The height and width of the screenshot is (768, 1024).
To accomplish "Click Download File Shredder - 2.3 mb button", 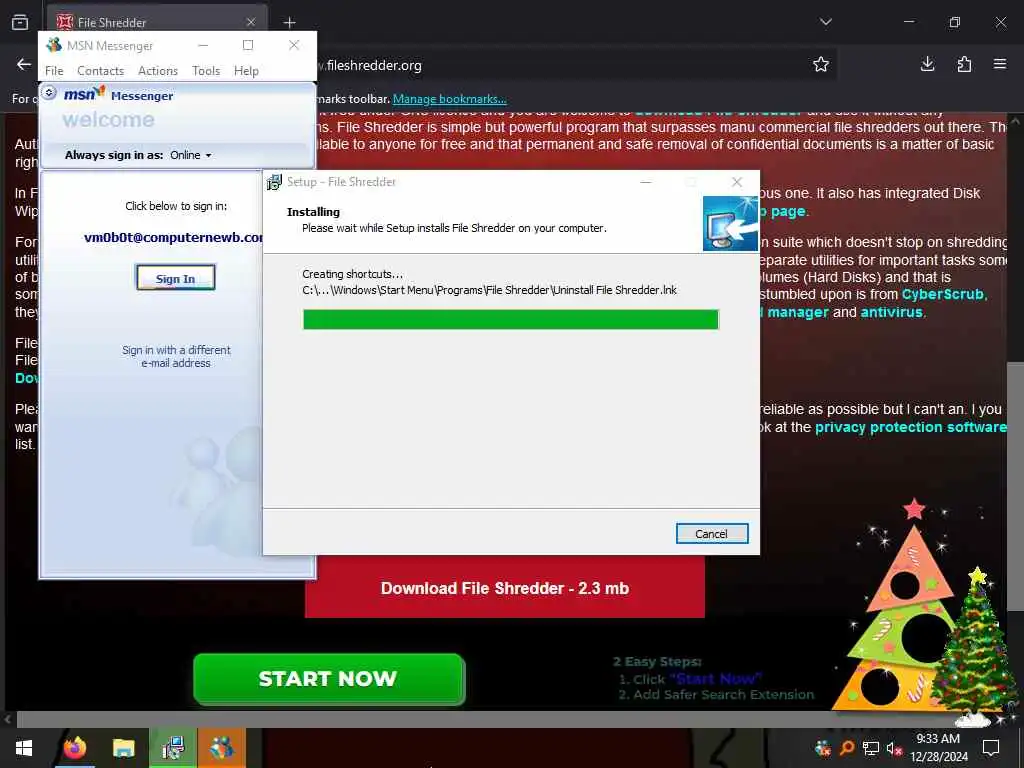I will tap(505, 588).
